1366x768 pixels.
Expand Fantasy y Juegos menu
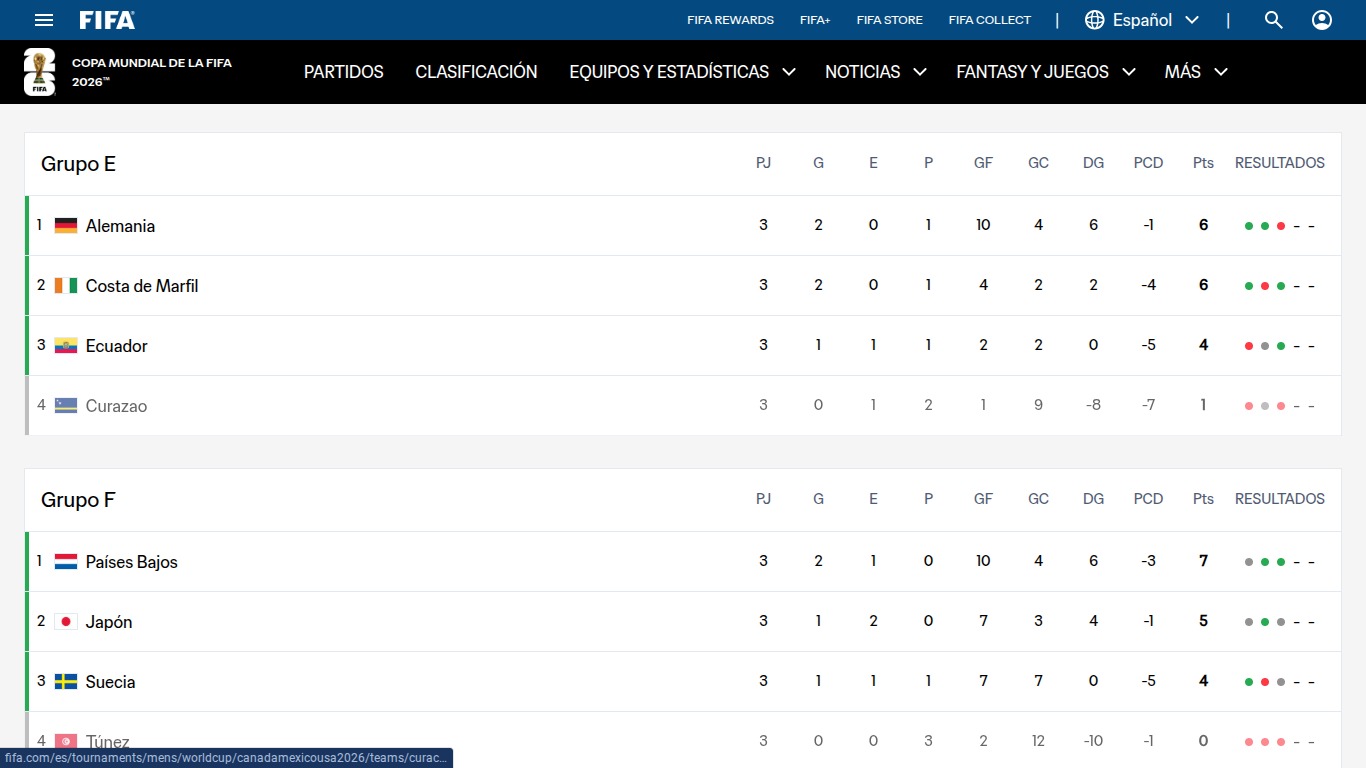click(x=1046, y=72)
